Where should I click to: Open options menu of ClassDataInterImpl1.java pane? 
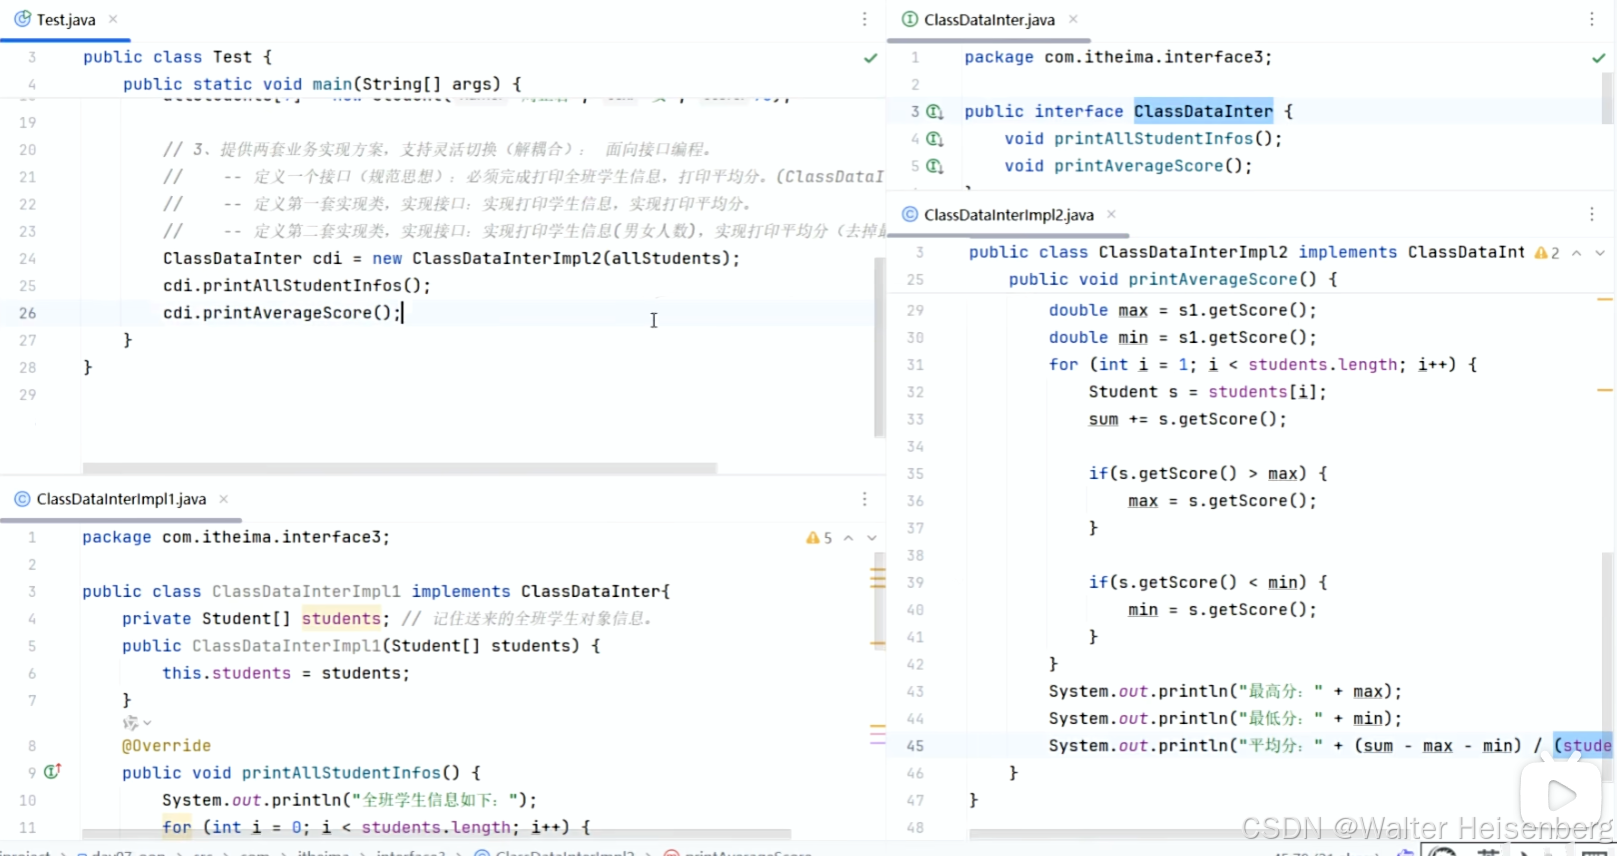pyautogui.click(x=865, y=498)
